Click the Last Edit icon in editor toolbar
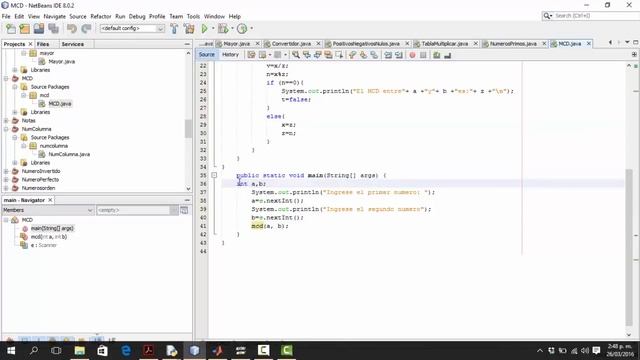The height and width of the screenshot is (360, 640). (251, 55)
